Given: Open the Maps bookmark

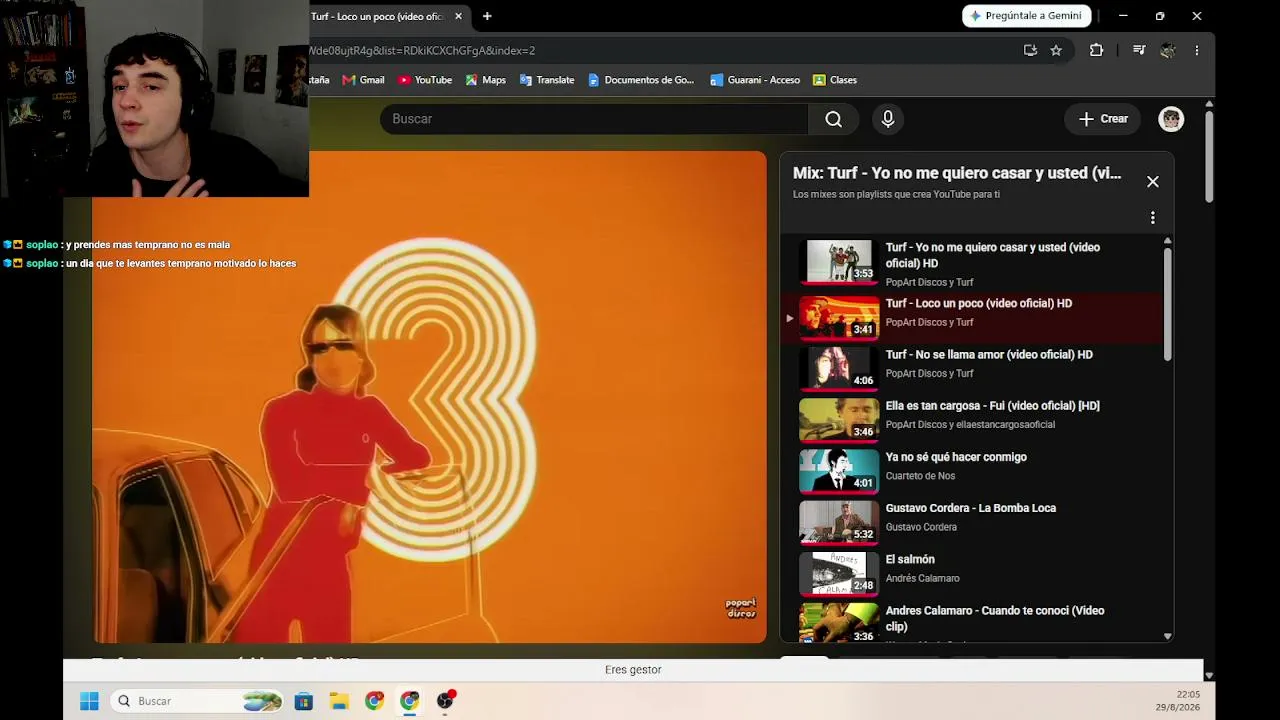Looking at the screenshot, I should pos(486,80).
